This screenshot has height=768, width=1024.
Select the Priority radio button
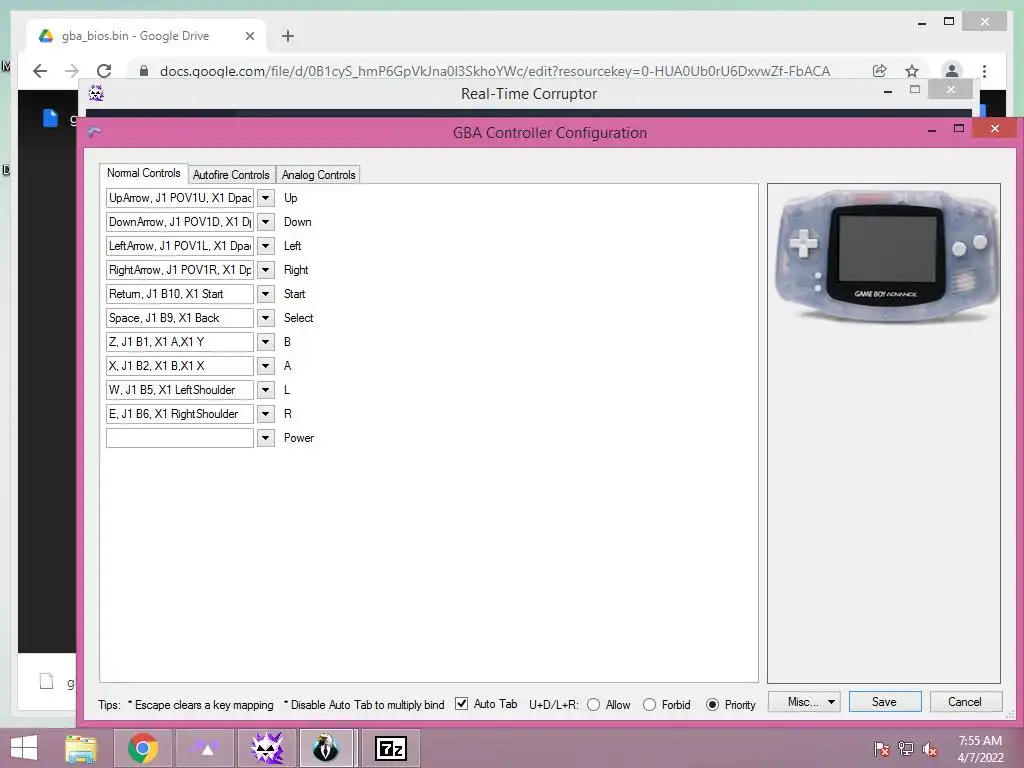pyautogui.click(x=712, y=705)
